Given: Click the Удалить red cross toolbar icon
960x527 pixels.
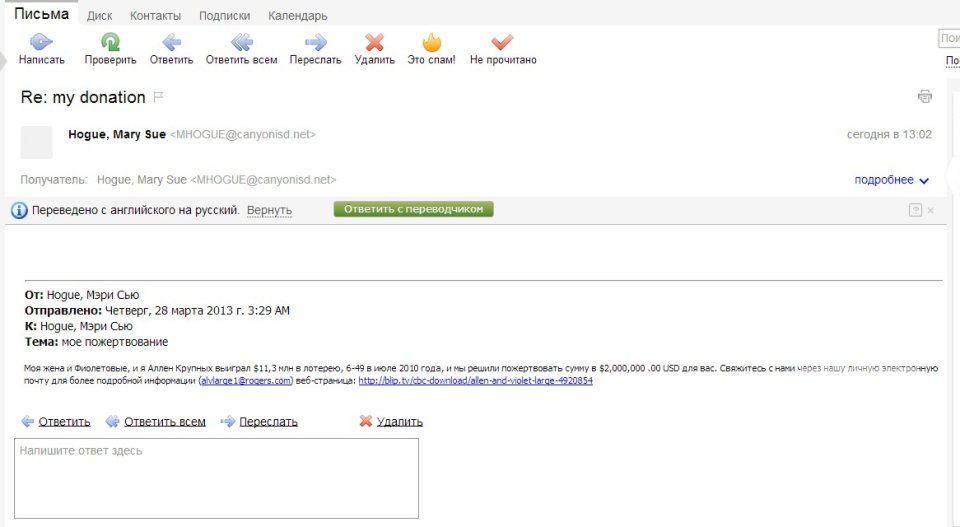Looking at the screenshot, I should (375, 43).
